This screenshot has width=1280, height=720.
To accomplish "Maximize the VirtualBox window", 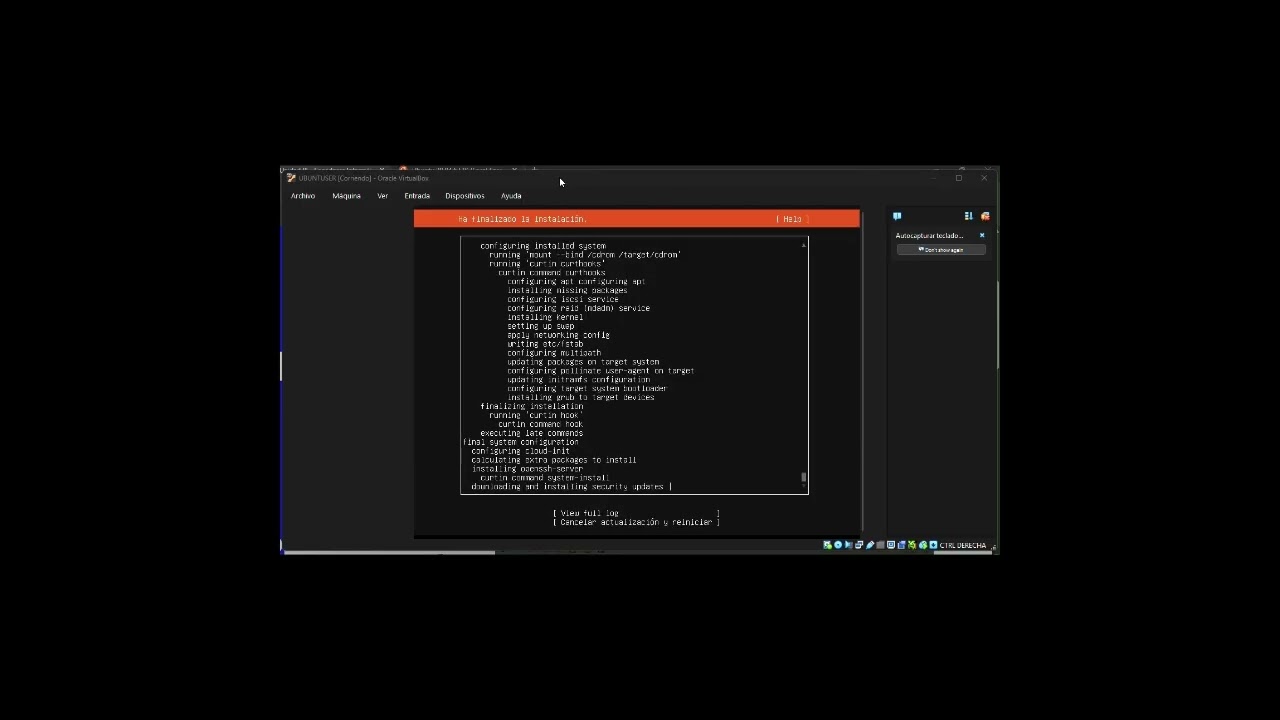I will click(x=959, y=178).
